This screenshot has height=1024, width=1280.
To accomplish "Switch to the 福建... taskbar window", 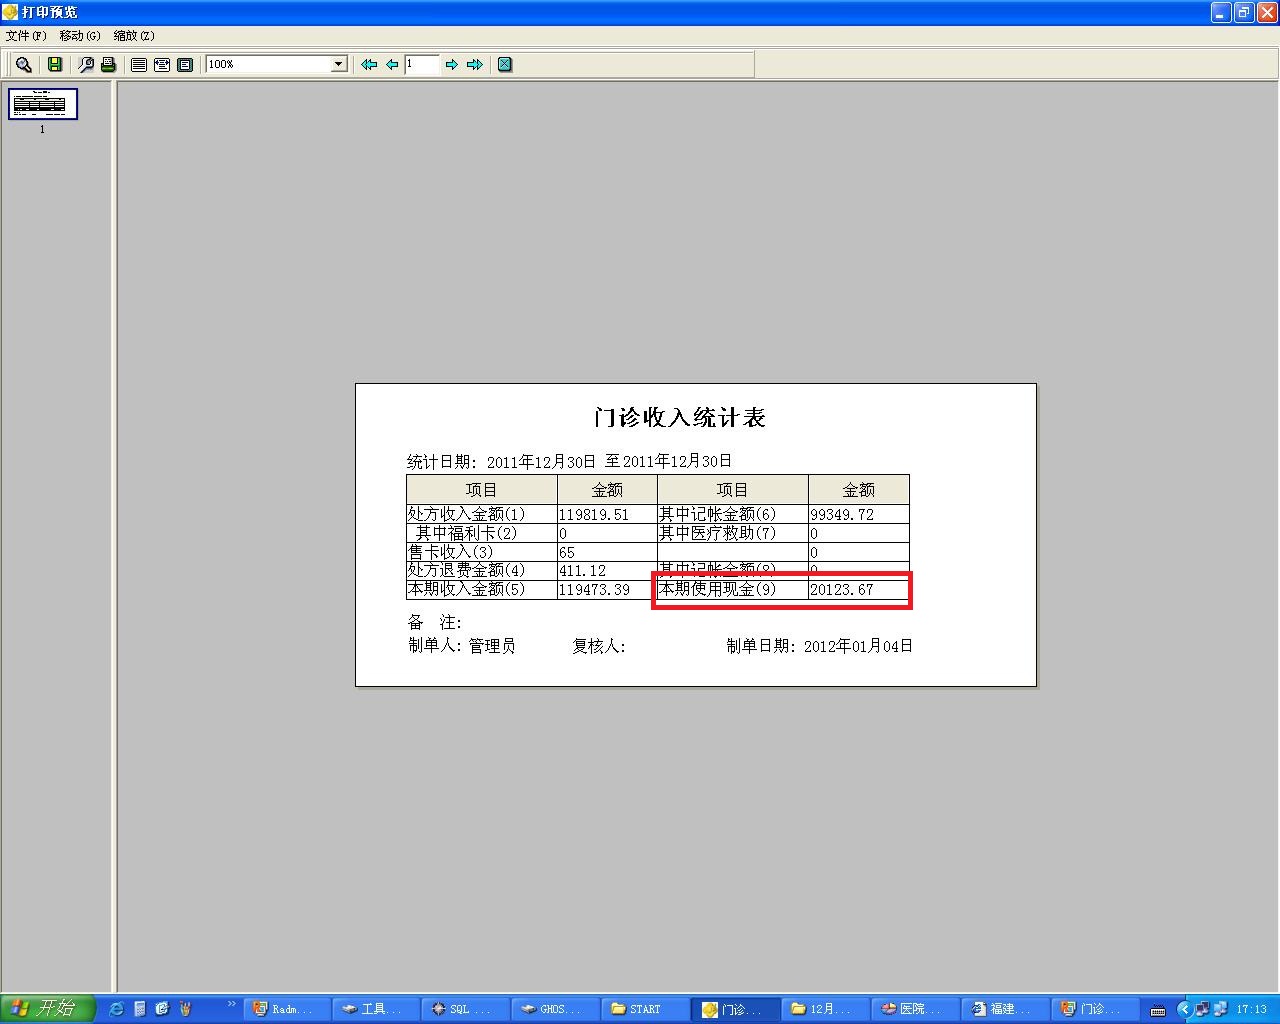I will point(1005,1009).
